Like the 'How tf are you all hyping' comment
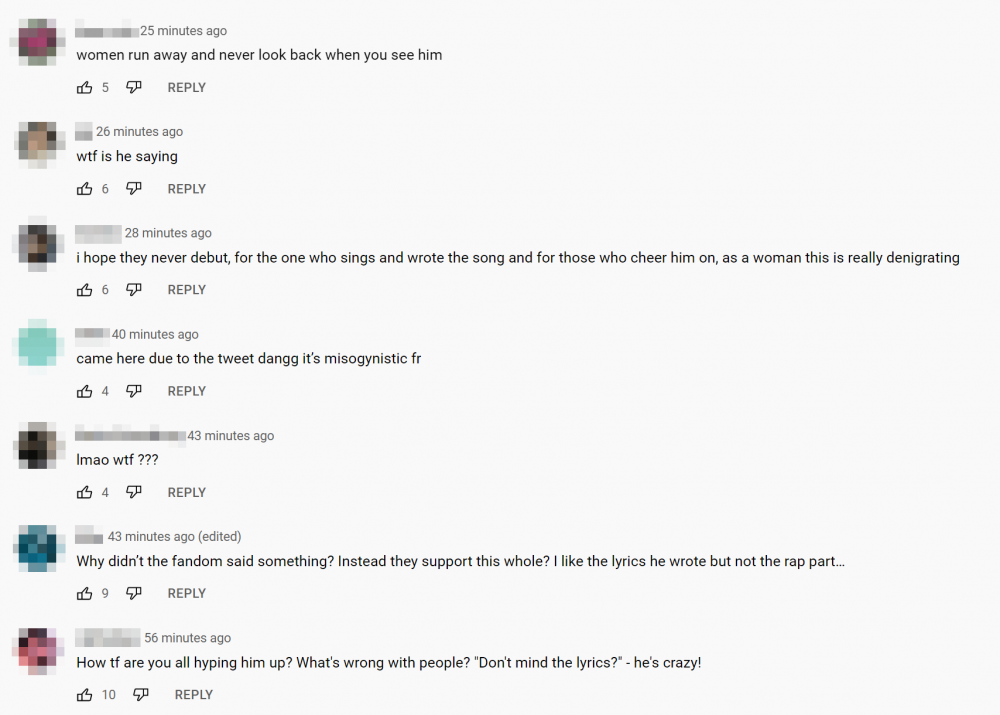This screenshot has height=715, width=1000. tap(84, 695)
